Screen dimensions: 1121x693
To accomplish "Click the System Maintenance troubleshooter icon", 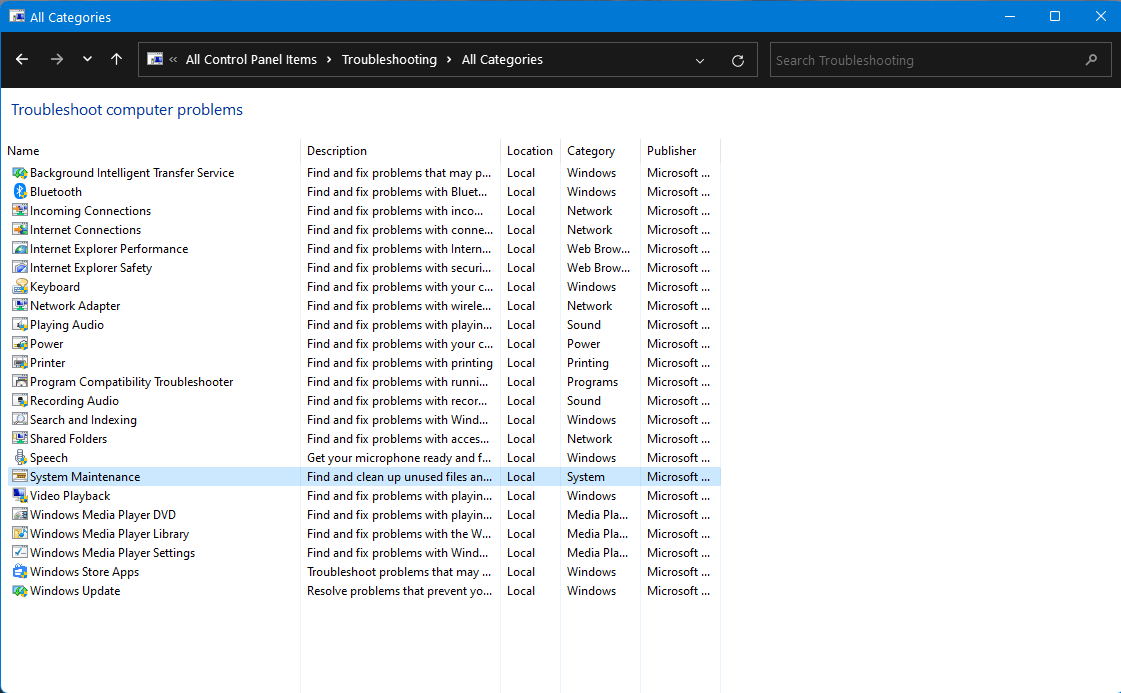I will coord(20,476).
